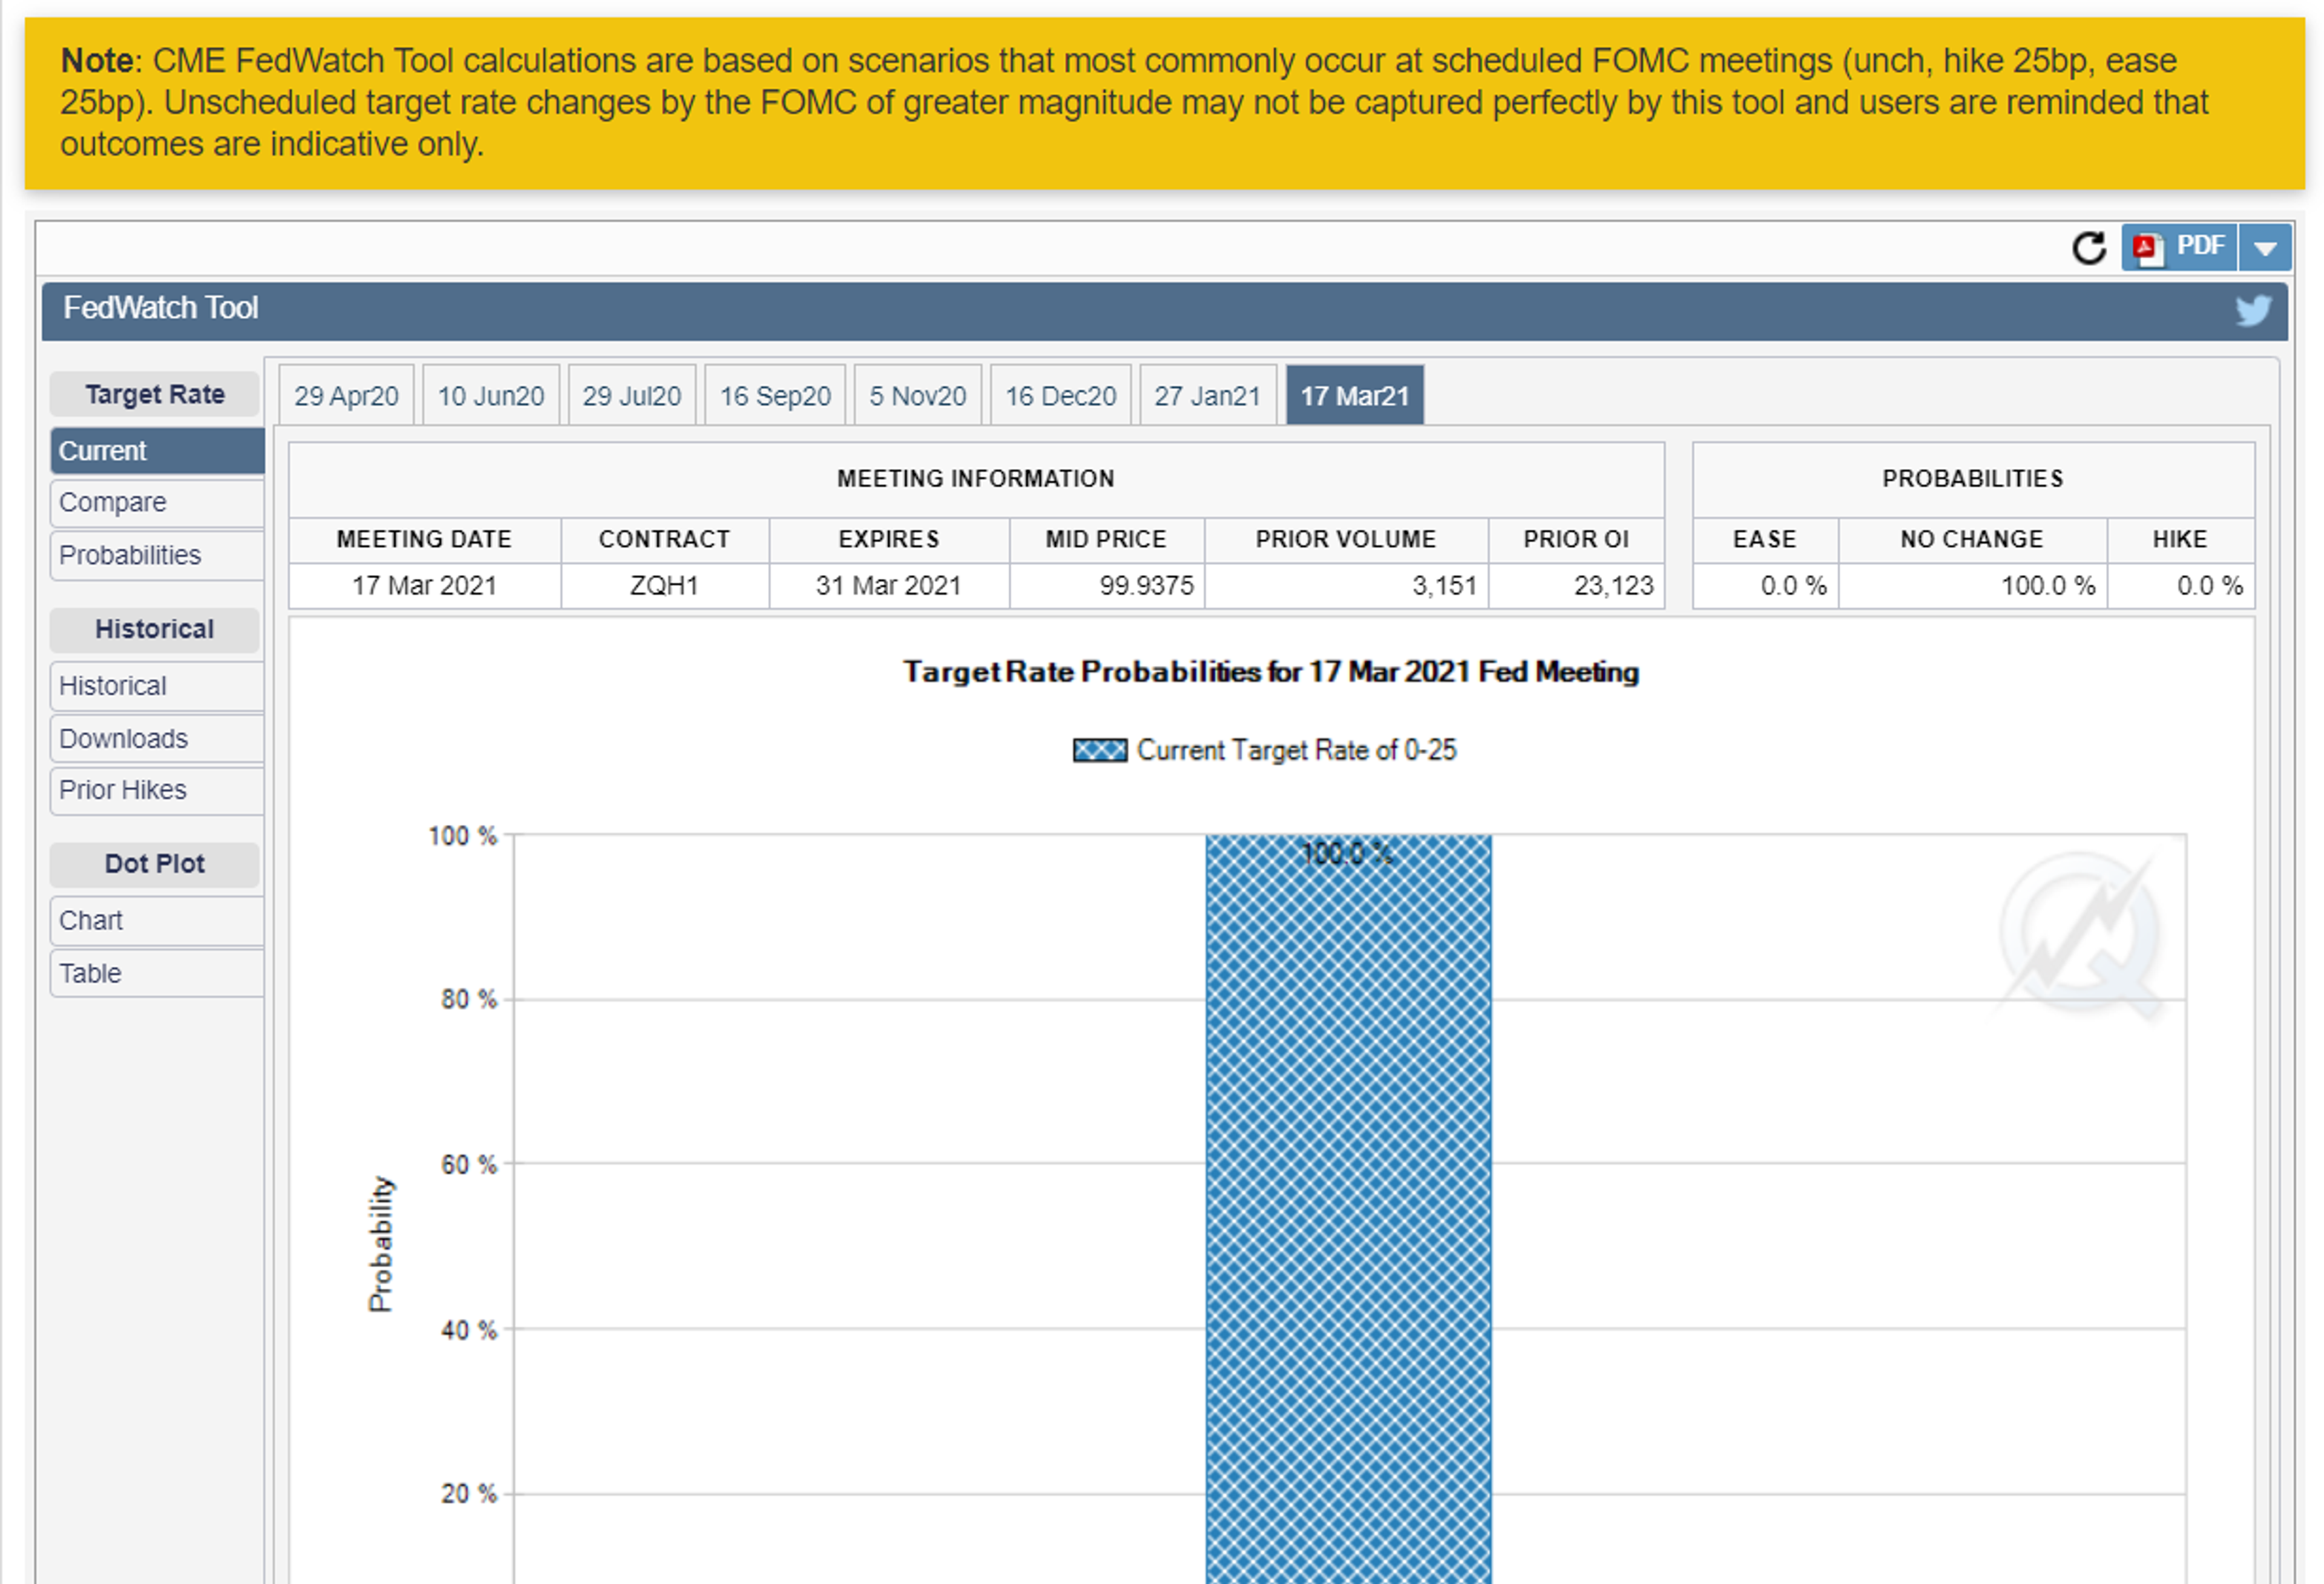Screen dimensions: 2324x1584
Task: Open the Current target rate view
Action: click(157, 451)
